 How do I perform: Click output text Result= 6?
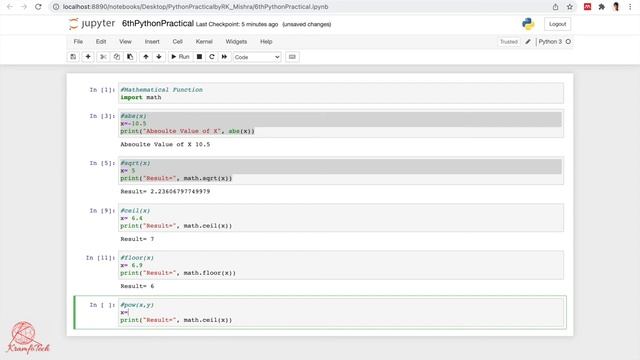coord(137,286)
